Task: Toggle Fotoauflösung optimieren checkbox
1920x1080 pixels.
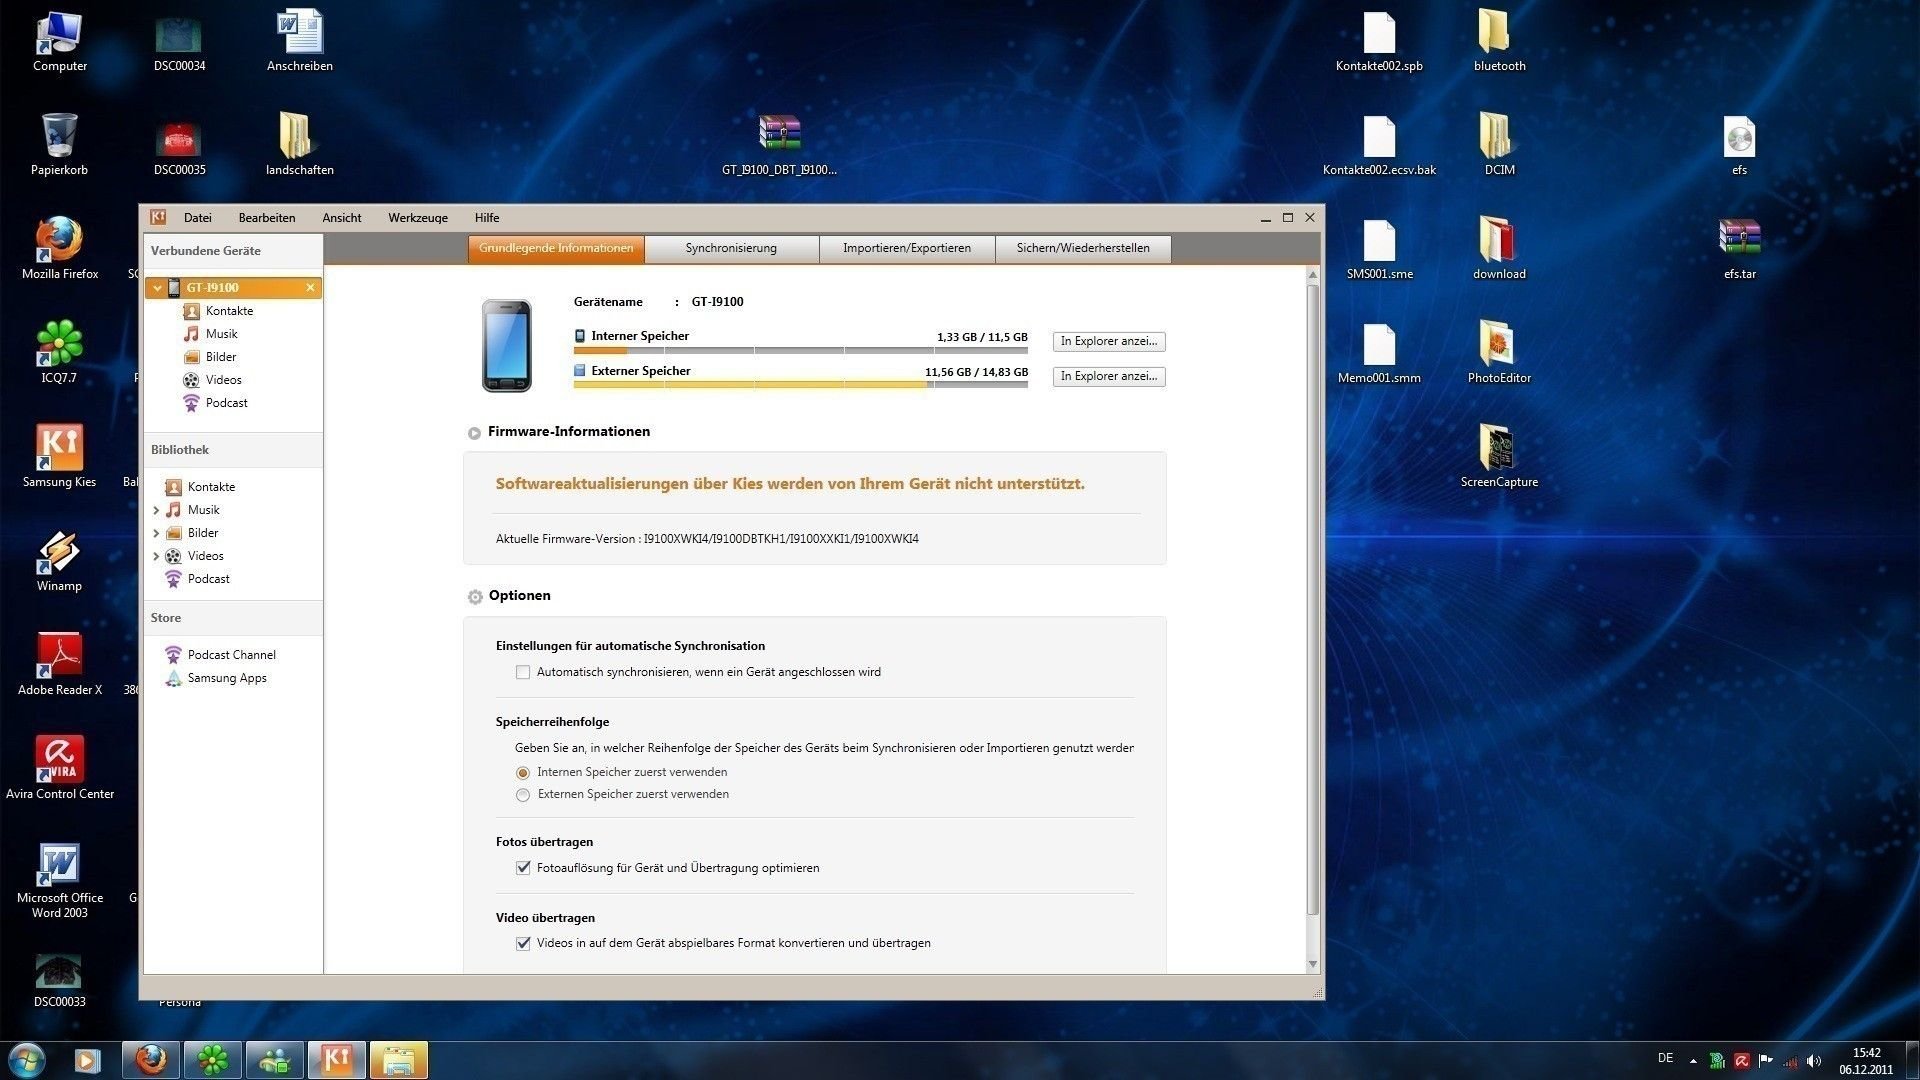Action: coord(523,868)
